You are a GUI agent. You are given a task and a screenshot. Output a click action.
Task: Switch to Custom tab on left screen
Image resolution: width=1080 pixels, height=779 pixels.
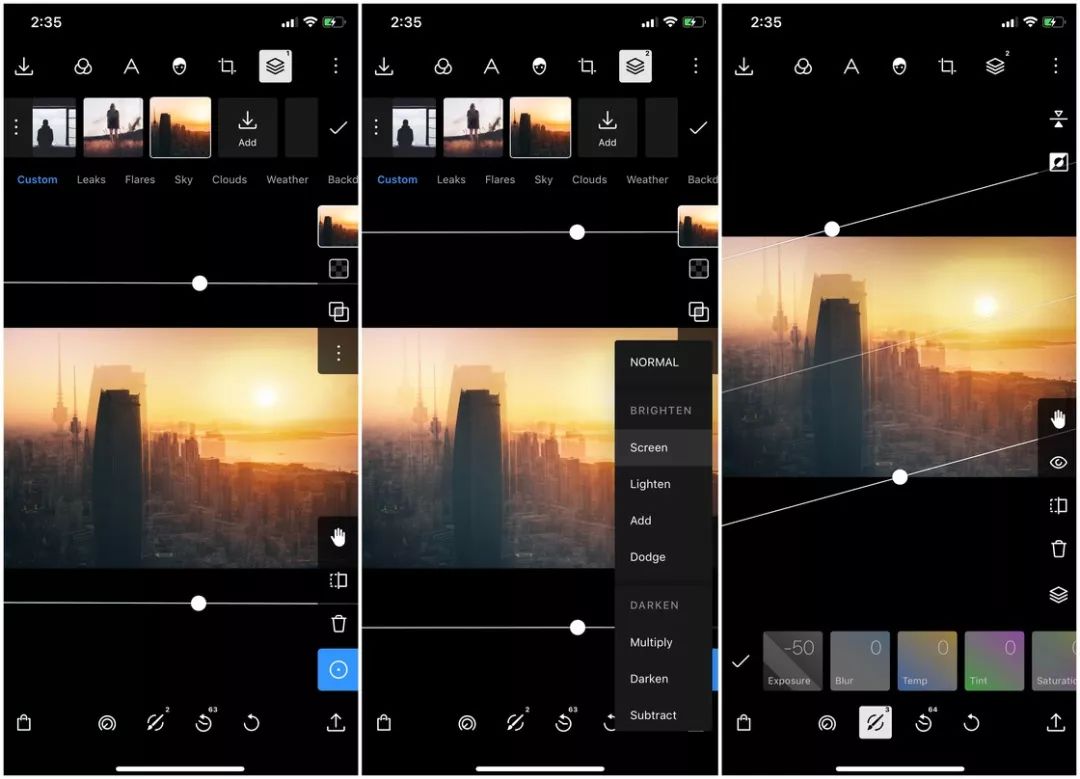[x=37, y=179]
